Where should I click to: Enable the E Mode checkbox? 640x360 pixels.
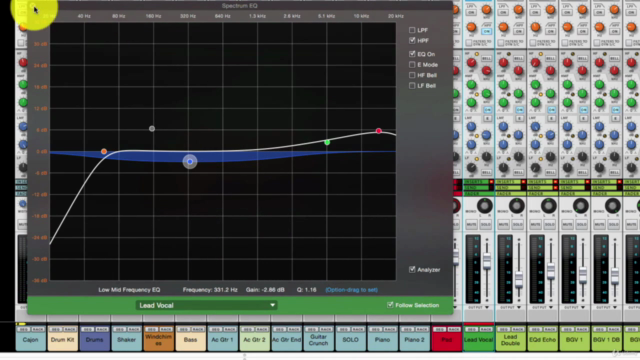(x=412, y=64)
